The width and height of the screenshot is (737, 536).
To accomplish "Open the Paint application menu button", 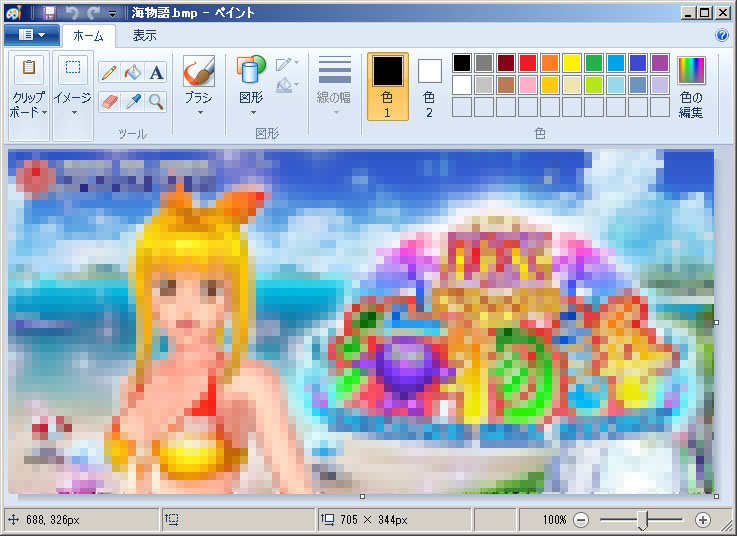I will 31,35.
